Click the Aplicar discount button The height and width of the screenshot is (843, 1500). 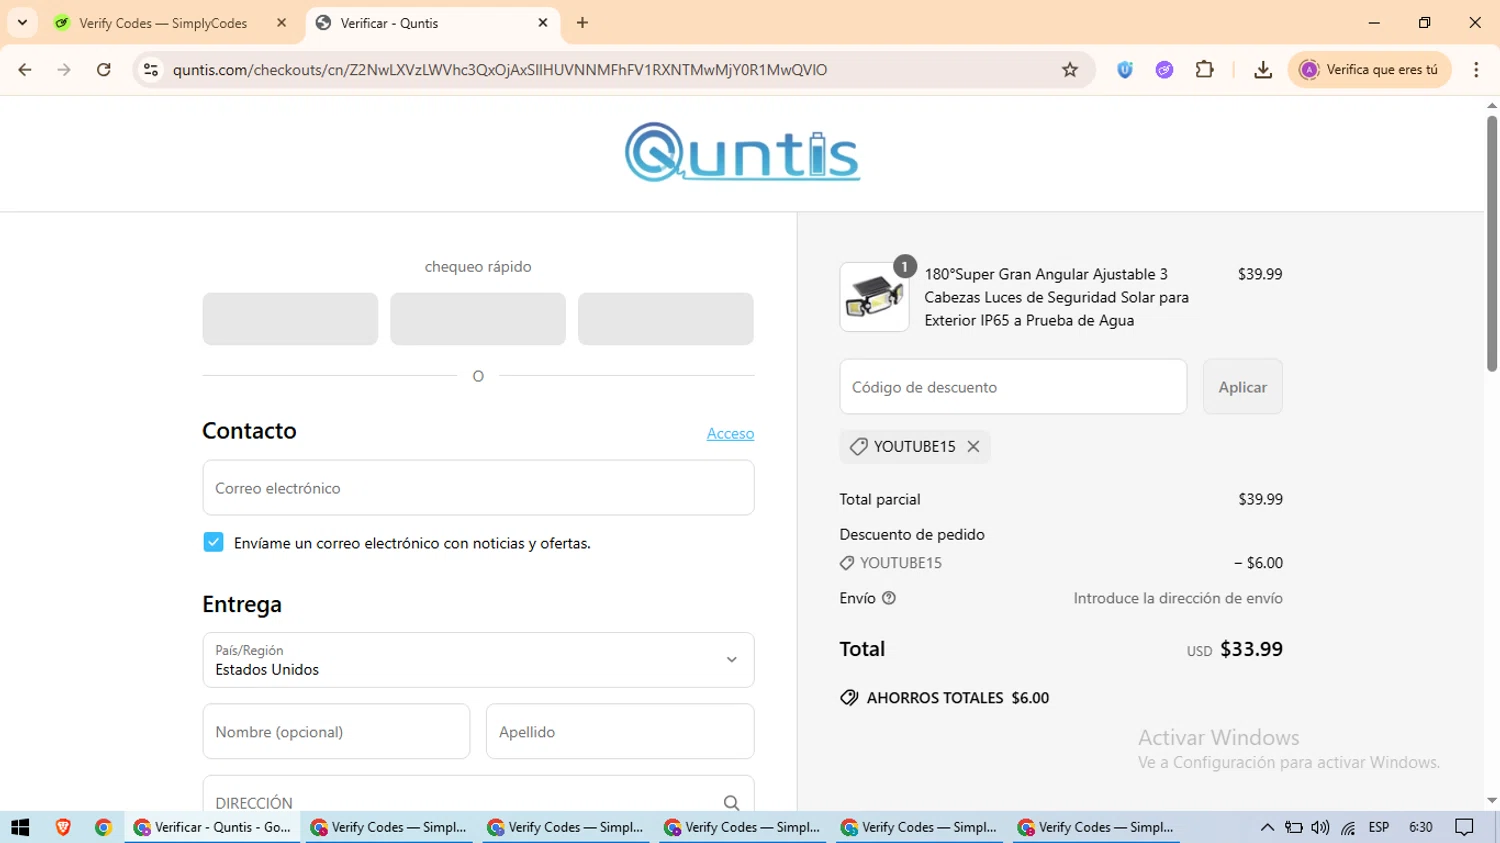pyautogui.click(x=1242, y=387)
